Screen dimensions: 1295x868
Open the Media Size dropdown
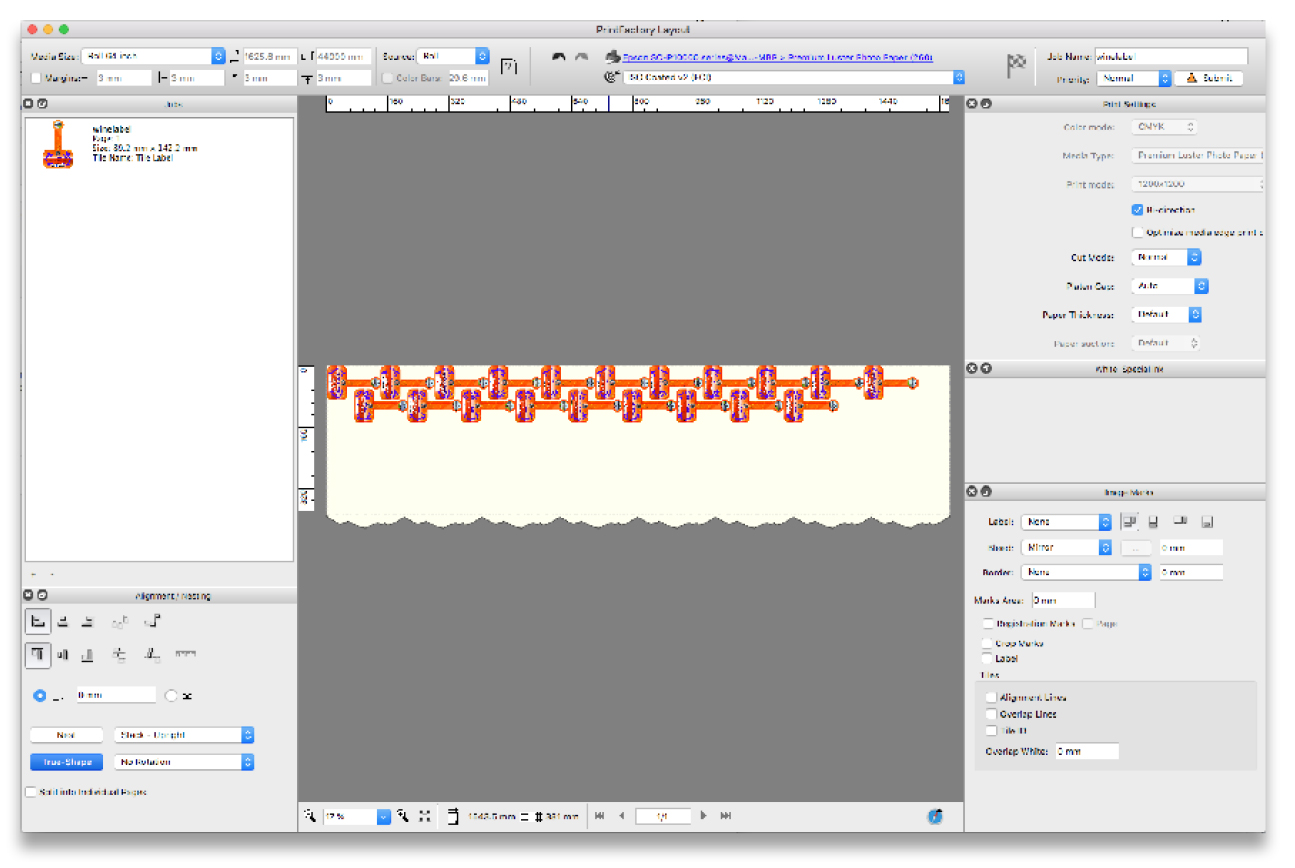point(218,57)
